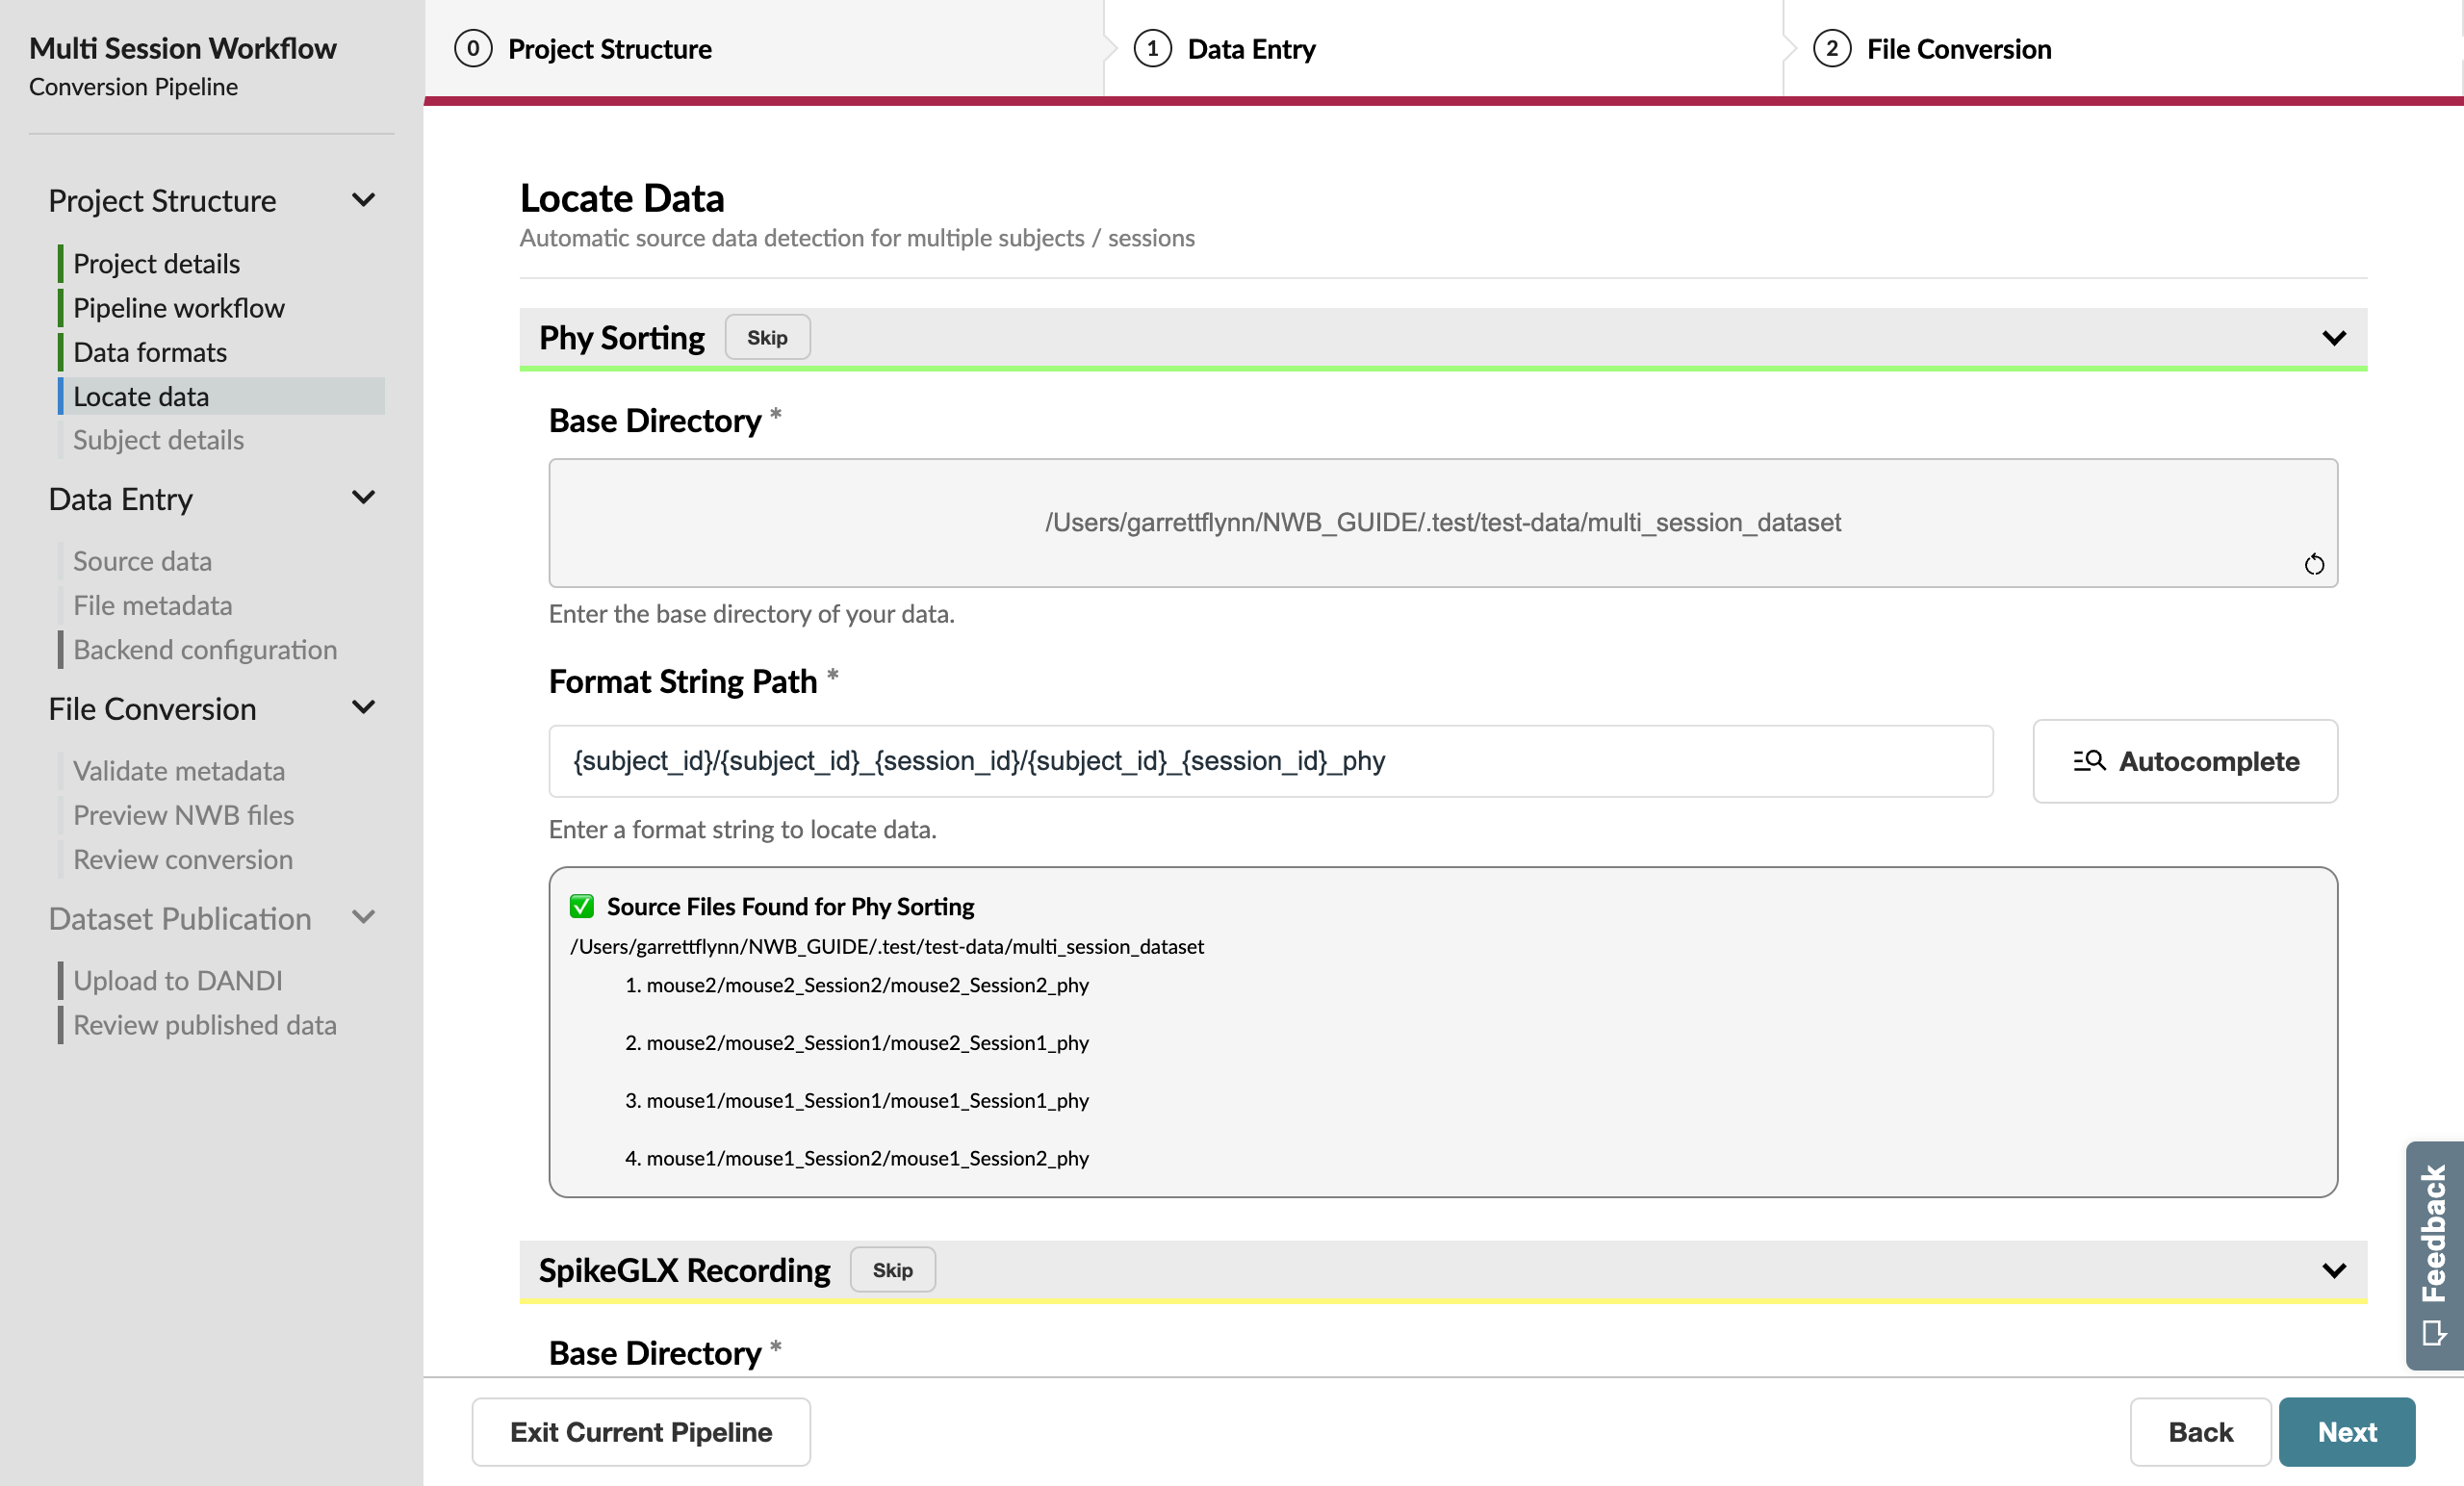Open the File Conversion stage tab

[2122, 49]
